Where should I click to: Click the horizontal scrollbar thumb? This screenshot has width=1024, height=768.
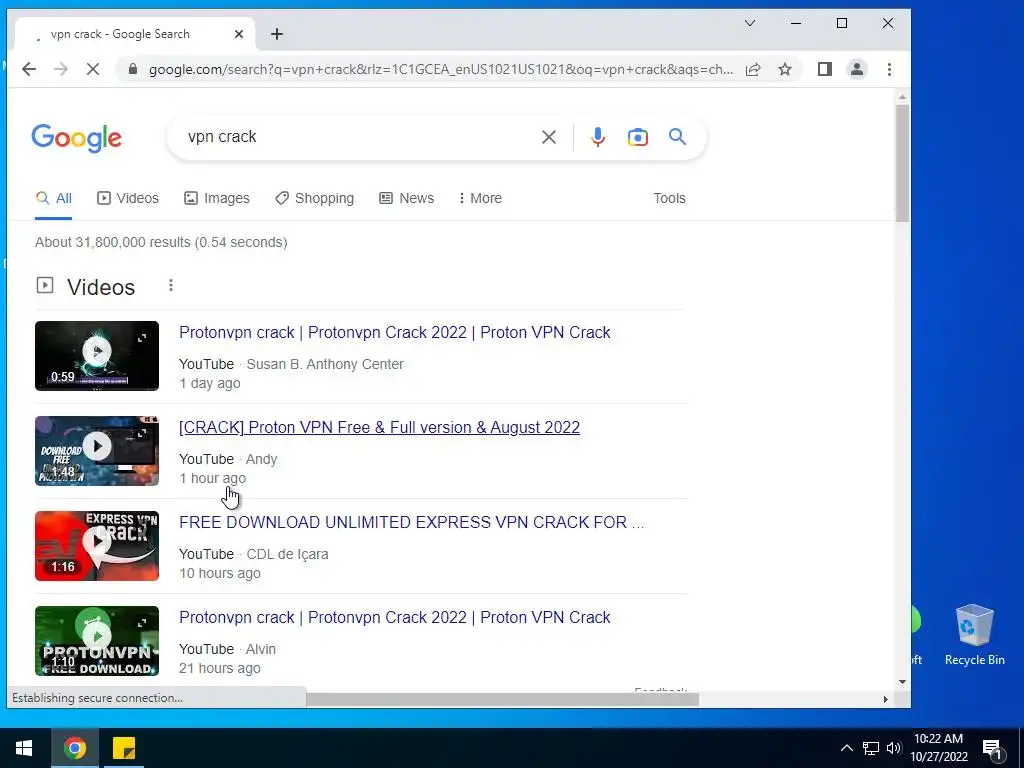(503, 699)
